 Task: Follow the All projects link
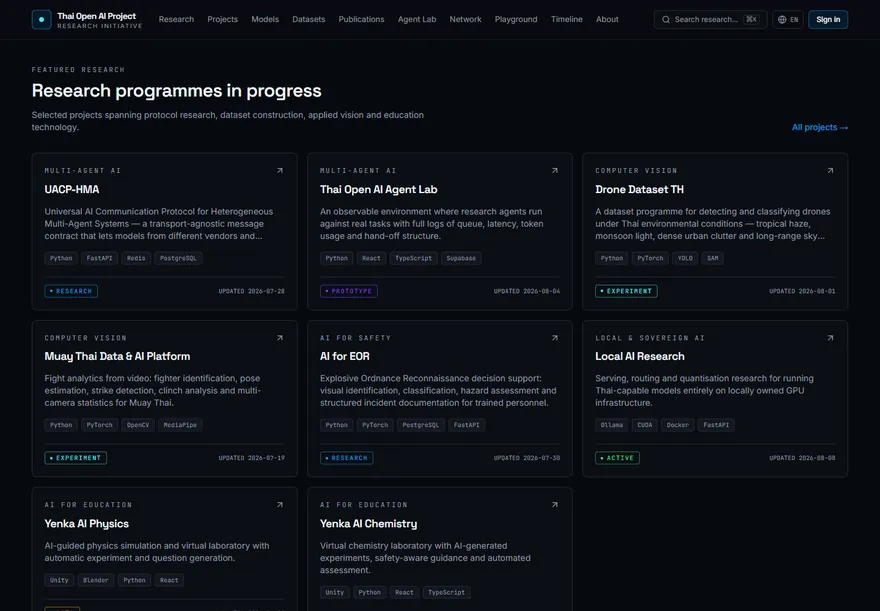point(819,127)
